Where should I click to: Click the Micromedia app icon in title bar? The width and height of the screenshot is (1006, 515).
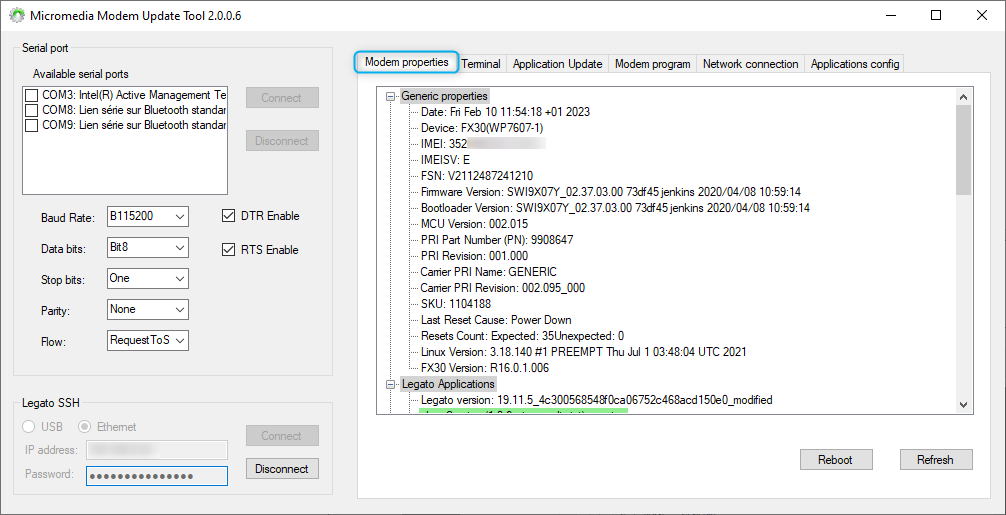tap(17, 16)
